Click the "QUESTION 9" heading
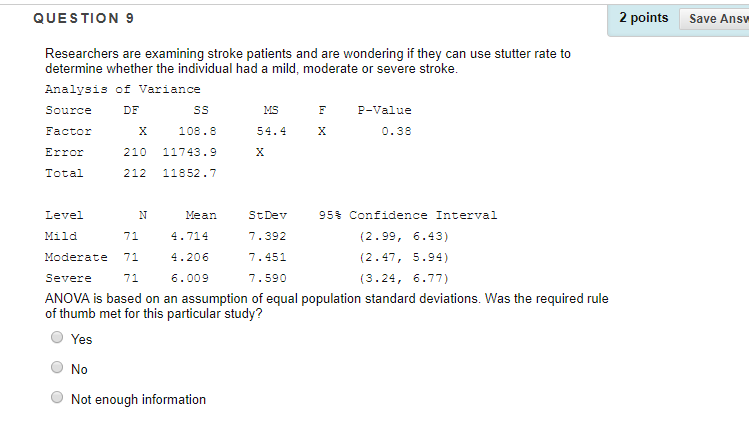Viewport: 749px width, 448px height. tap(84, 19)
